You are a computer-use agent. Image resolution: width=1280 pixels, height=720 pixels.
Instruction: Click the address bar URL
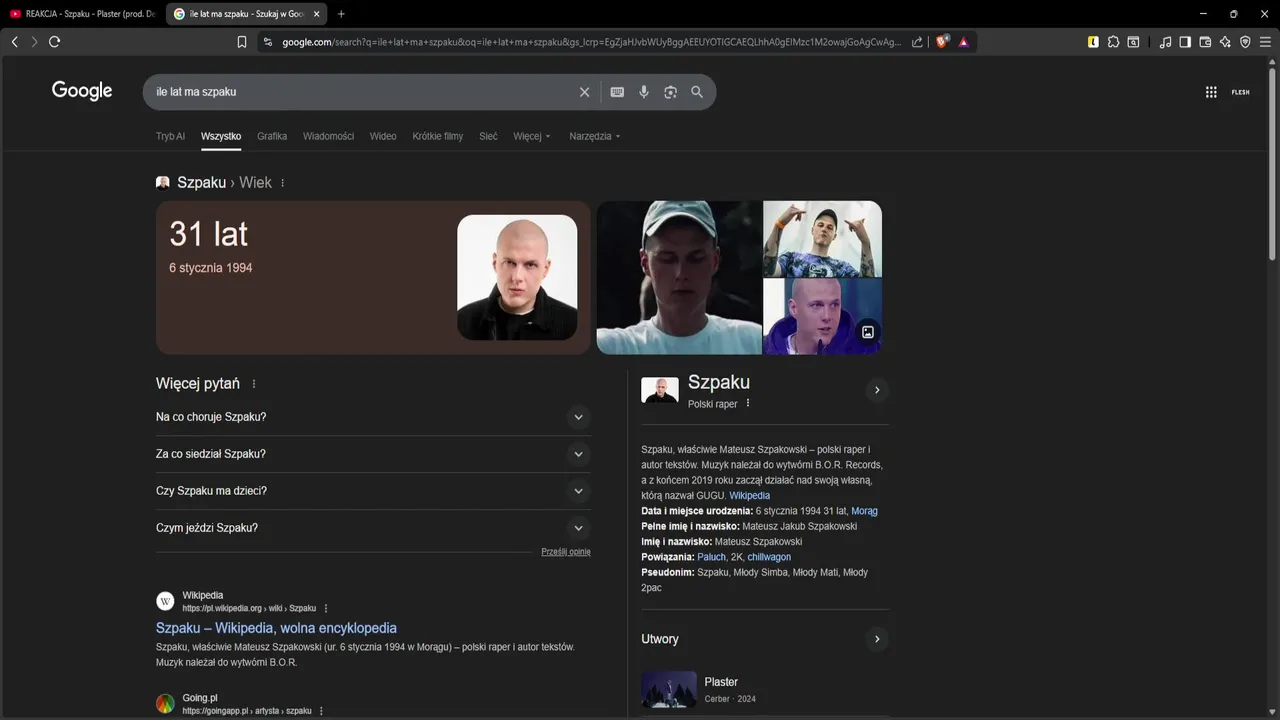coord(590,42)
